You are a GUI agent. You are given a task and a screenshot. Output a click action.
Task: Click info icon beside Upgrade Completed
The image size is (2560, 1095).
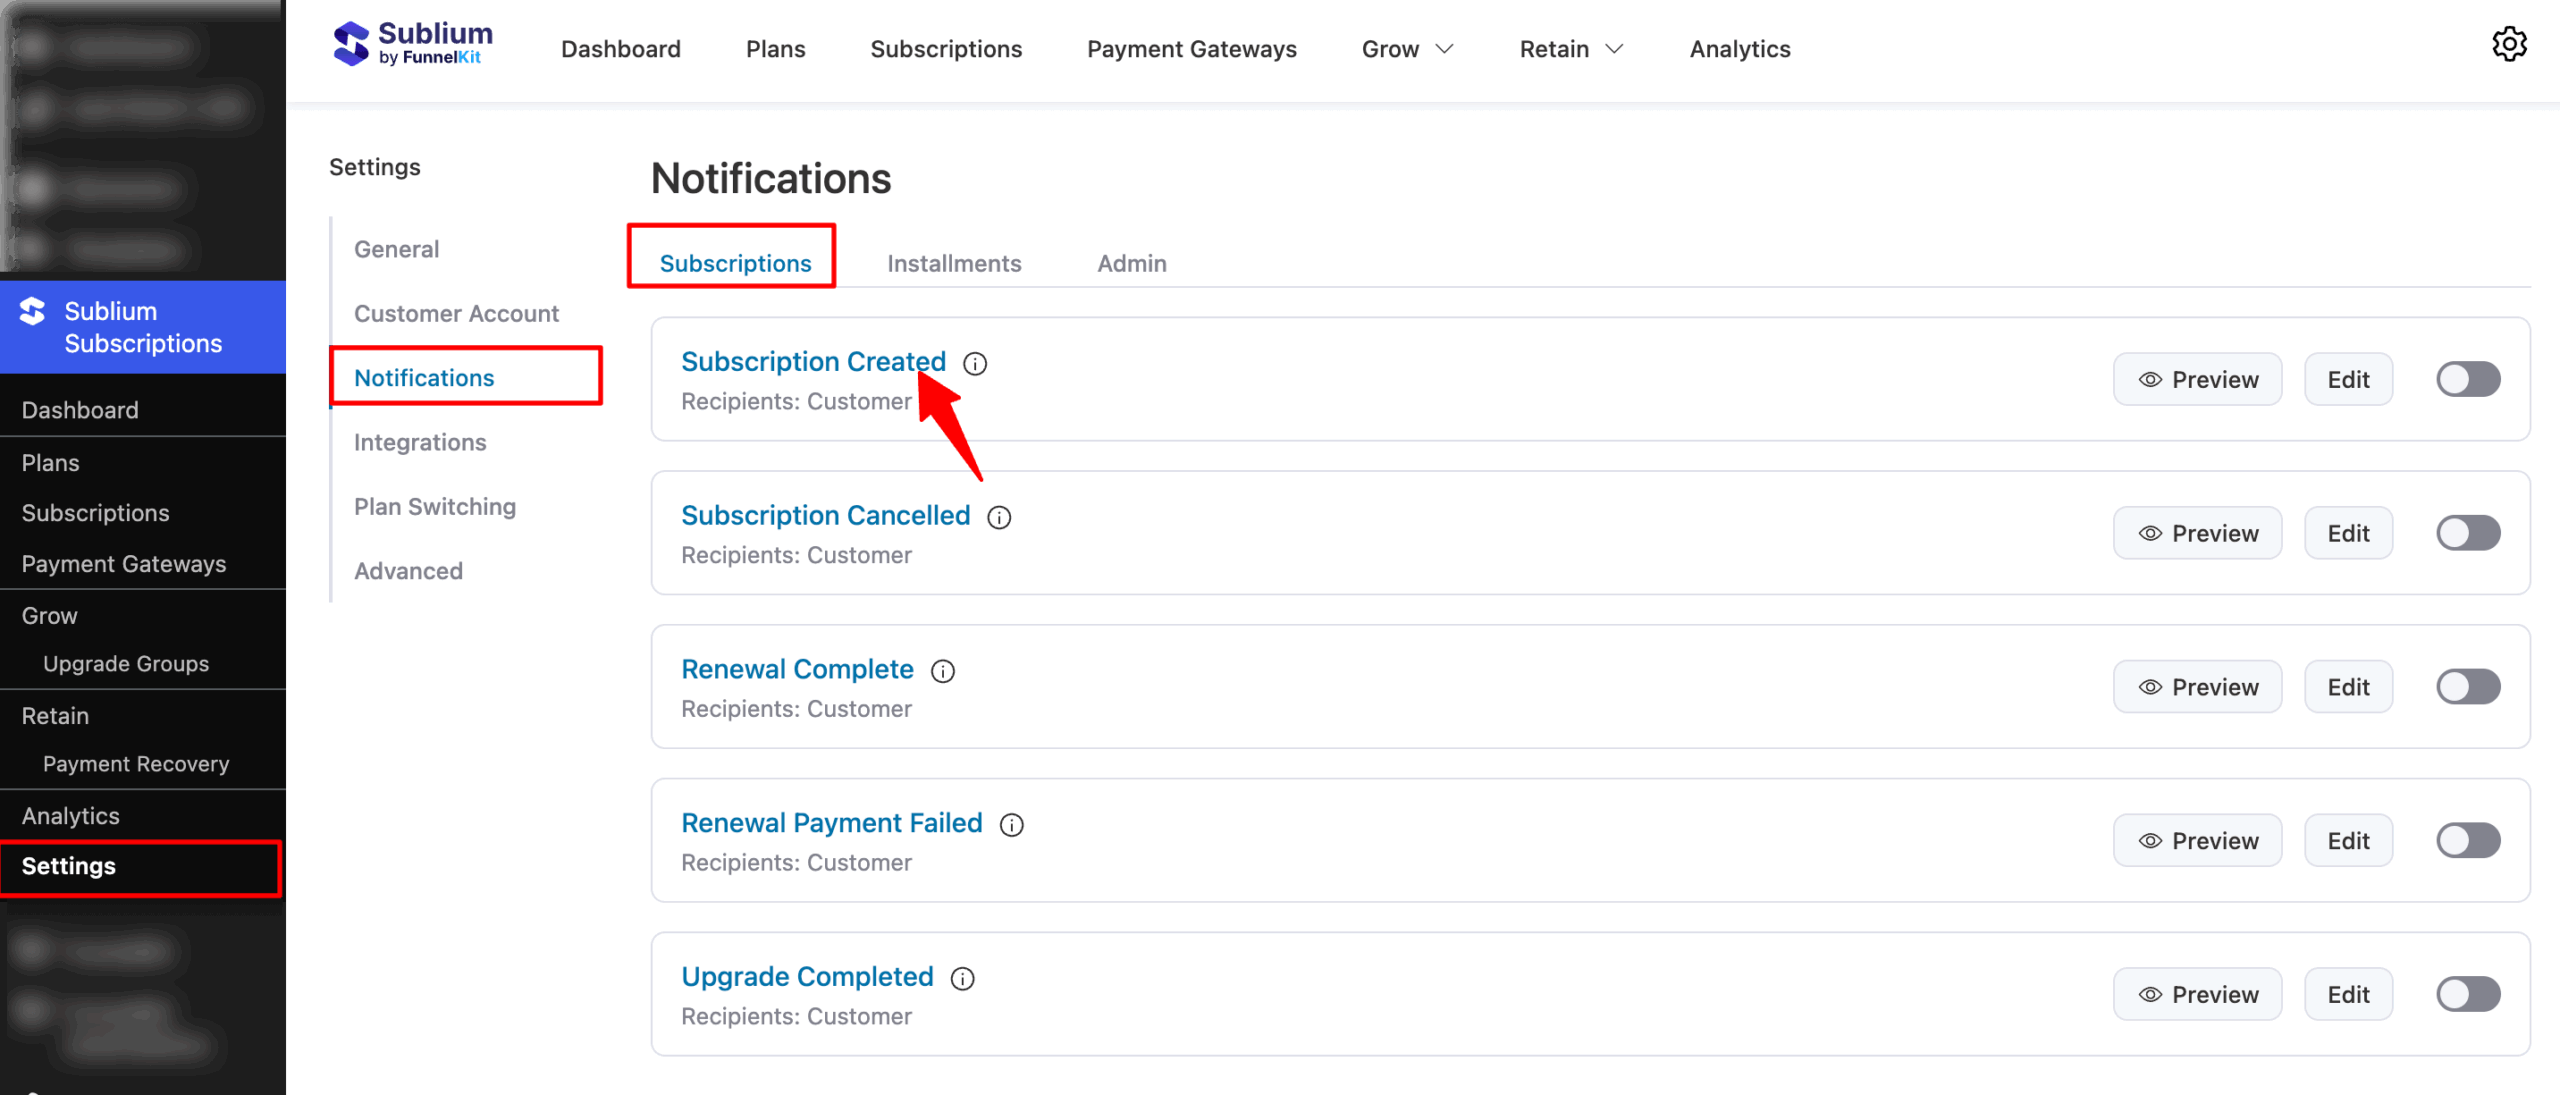click(962, 978)
